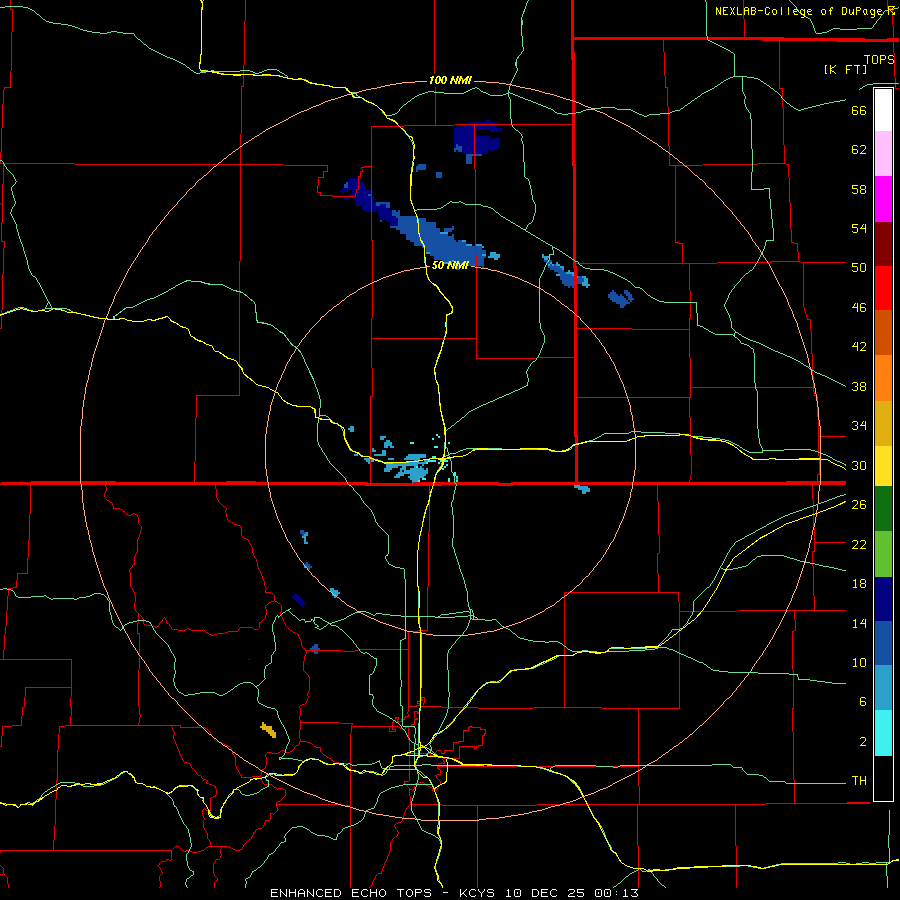This screenshot has height=900, width=900.
Task: Select the bright red legend swatch
Action: point(883,288)
